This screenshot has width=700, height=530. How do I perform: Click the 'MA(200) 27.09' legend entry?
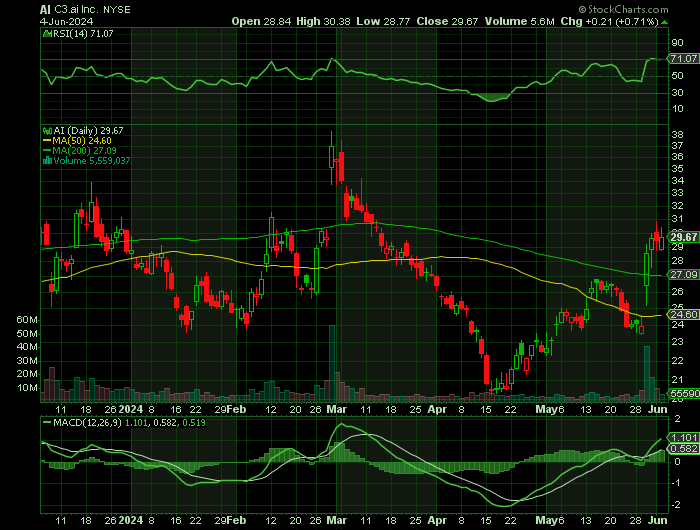coord(84,151)
